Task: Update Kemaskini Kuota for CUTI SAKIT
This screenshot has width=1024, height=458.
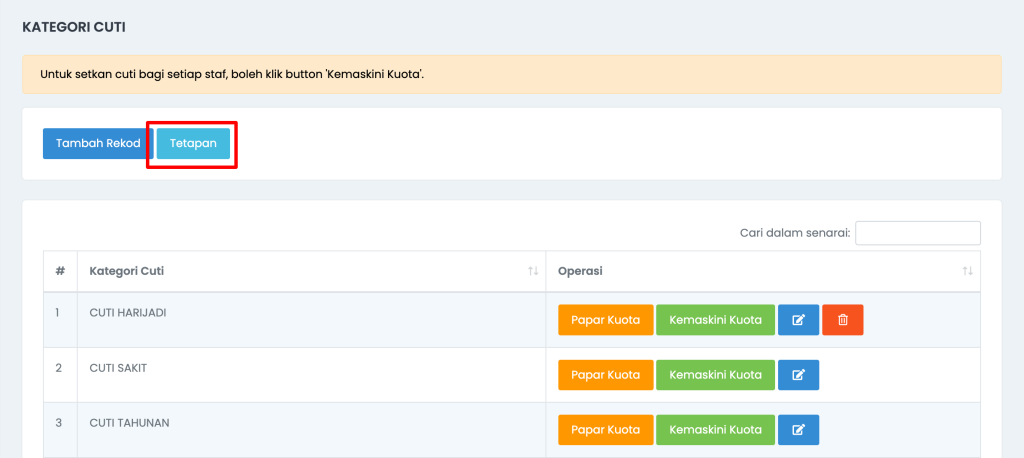Action: [x=715, y=375]
